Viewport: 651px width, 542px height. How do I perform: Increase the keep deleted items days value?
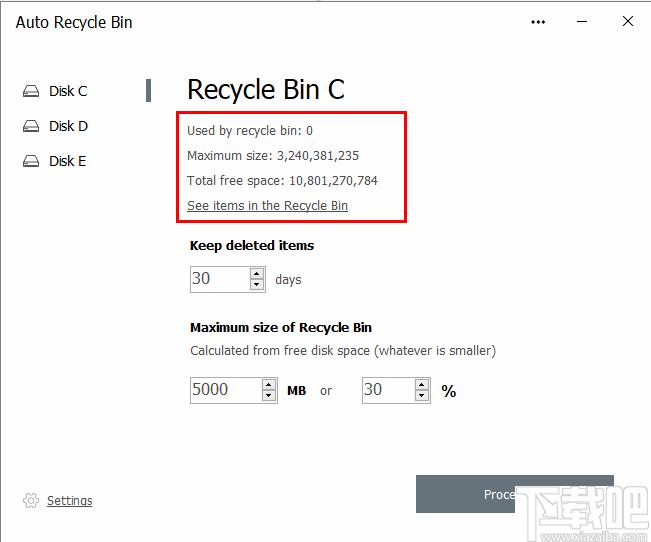[x=257, y=274]
